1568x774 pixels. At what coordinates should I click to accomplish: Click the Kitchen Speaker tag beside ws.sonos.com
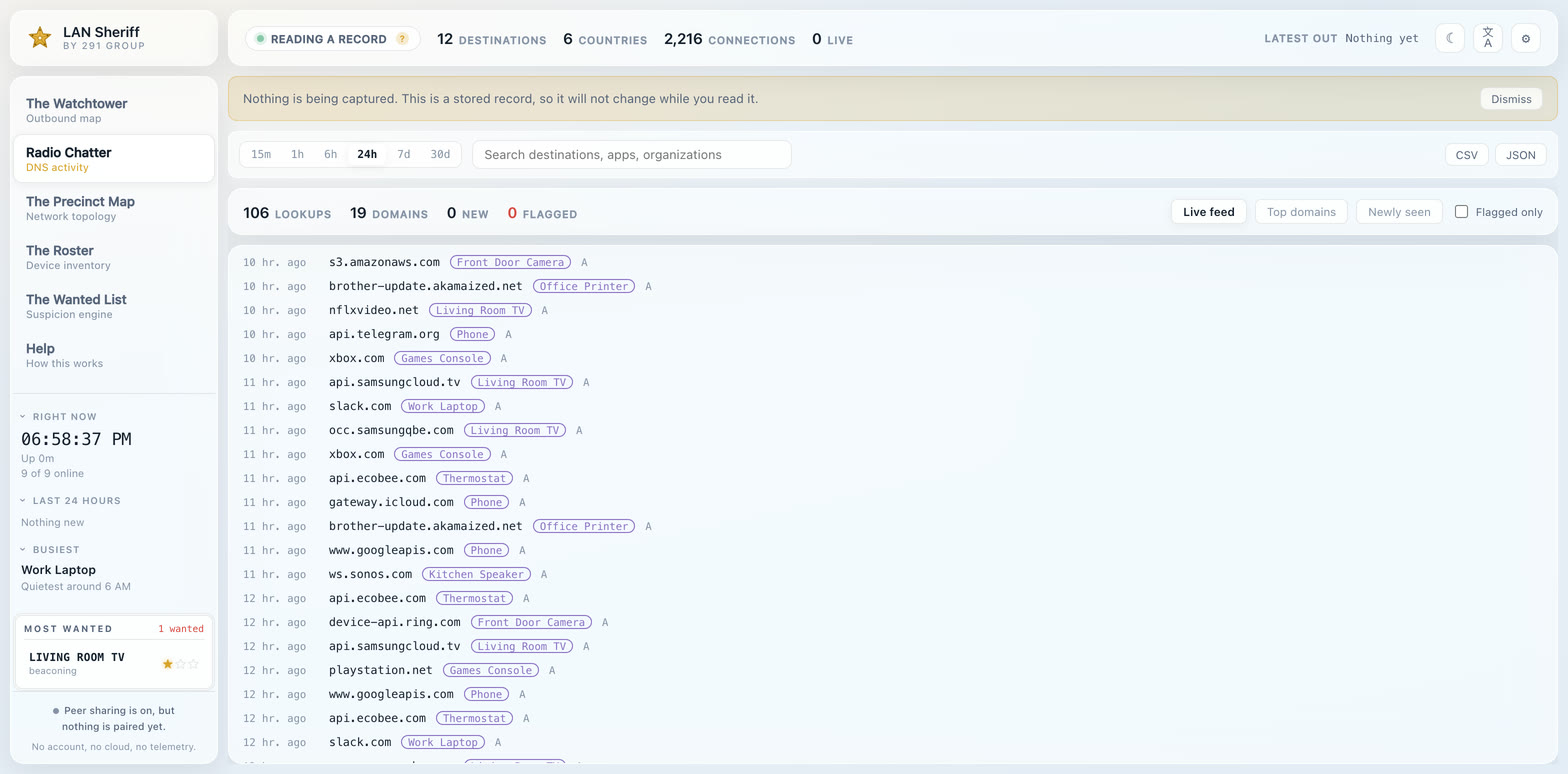point(475,574)
